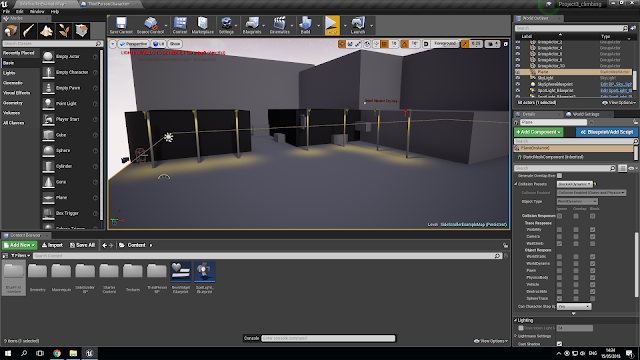Select Geometry Editing mode in Modes panel
Screen dimensions: 640x360
pos(81,31)
